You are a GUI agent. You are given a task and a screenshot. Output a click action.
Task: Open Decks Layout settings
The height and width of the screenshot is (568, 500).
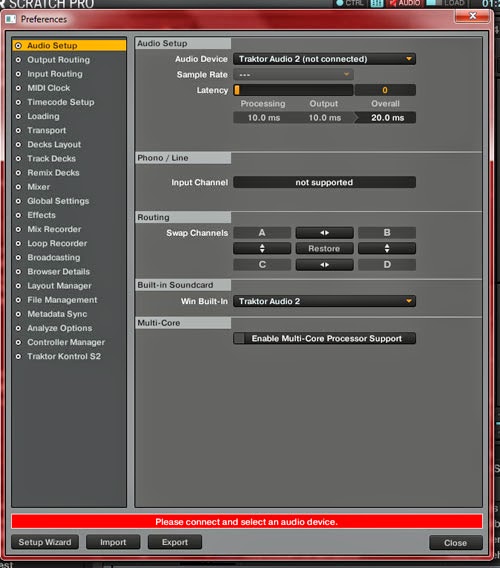(54, 145)
